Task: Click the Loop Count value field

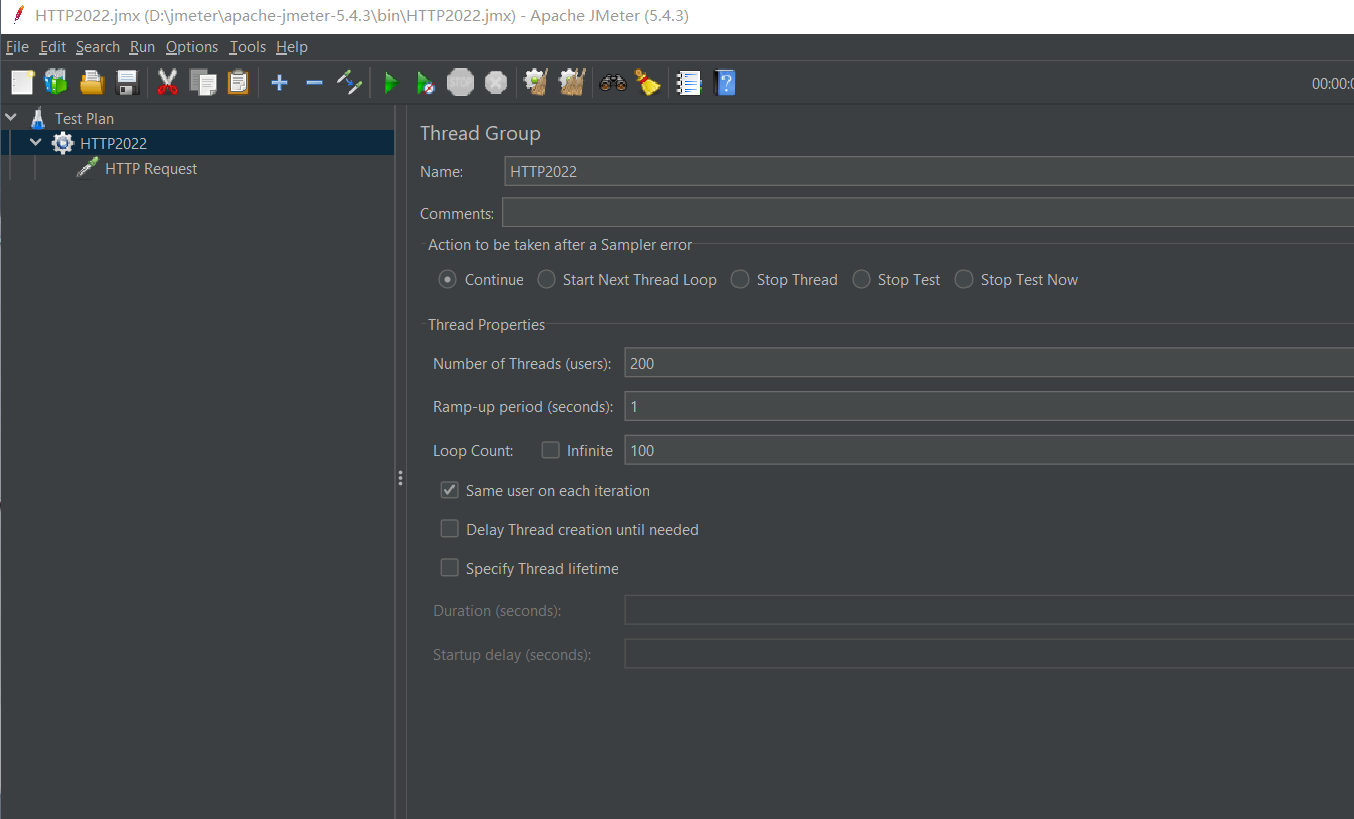Action: coord(988,450)
